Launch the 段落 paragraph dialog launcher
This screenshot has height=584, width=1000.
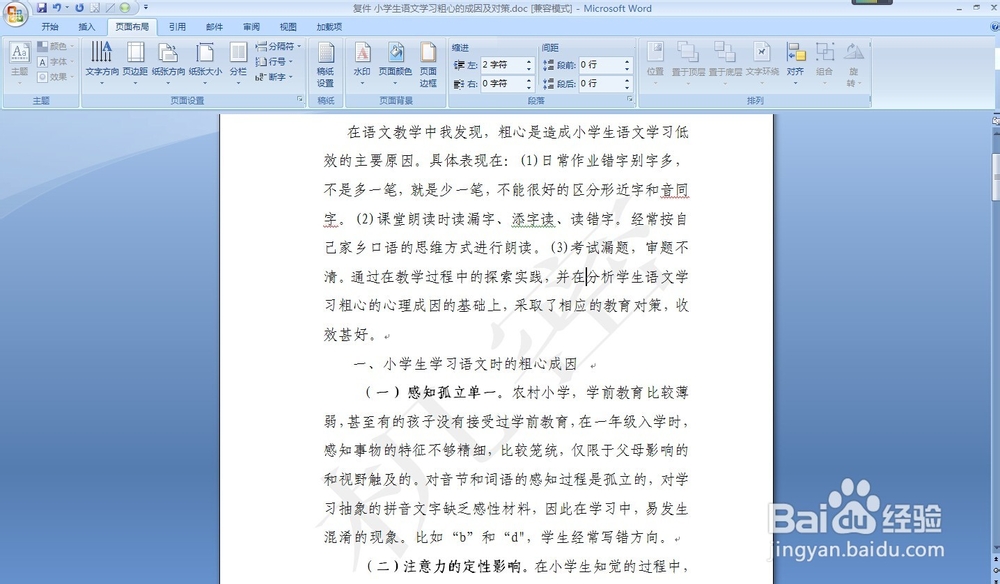click(629, 99)
